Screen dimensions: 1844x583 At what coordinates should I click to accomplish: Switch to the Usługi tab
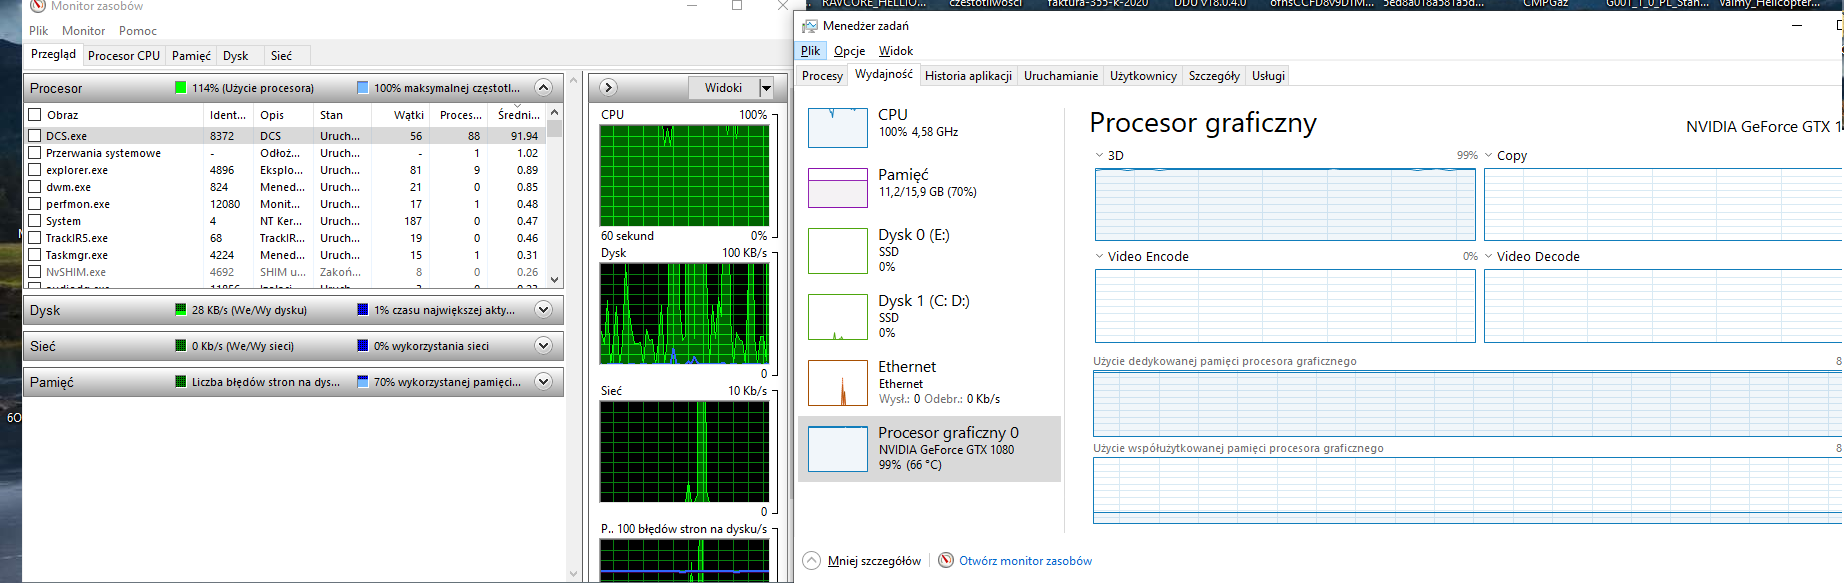click(1268, 76)
